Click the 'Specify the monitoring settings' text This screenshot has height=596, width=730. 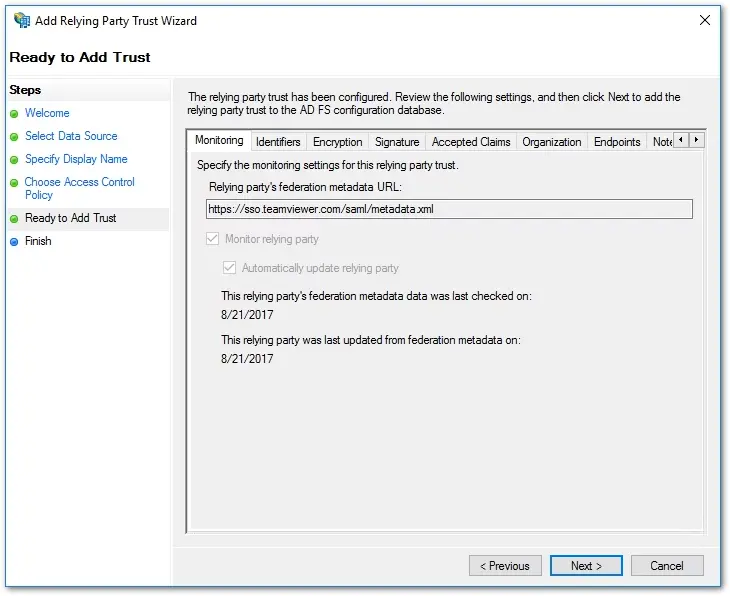click(328, 165)
